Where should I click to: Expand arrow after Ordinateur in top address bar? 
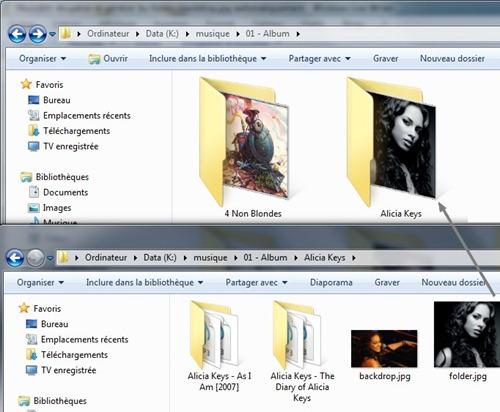[x=137, y=34]
